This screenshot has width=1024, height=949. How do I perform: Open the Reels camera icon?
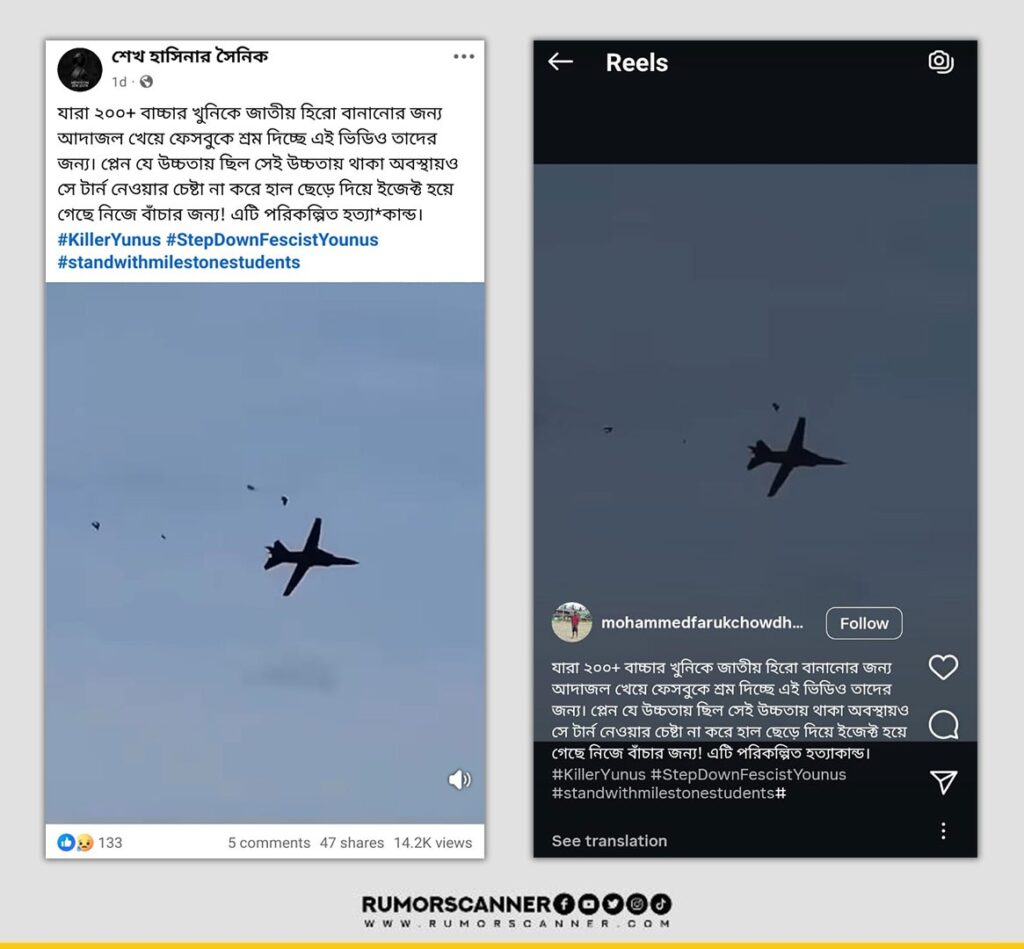click(x=941, y=61)
